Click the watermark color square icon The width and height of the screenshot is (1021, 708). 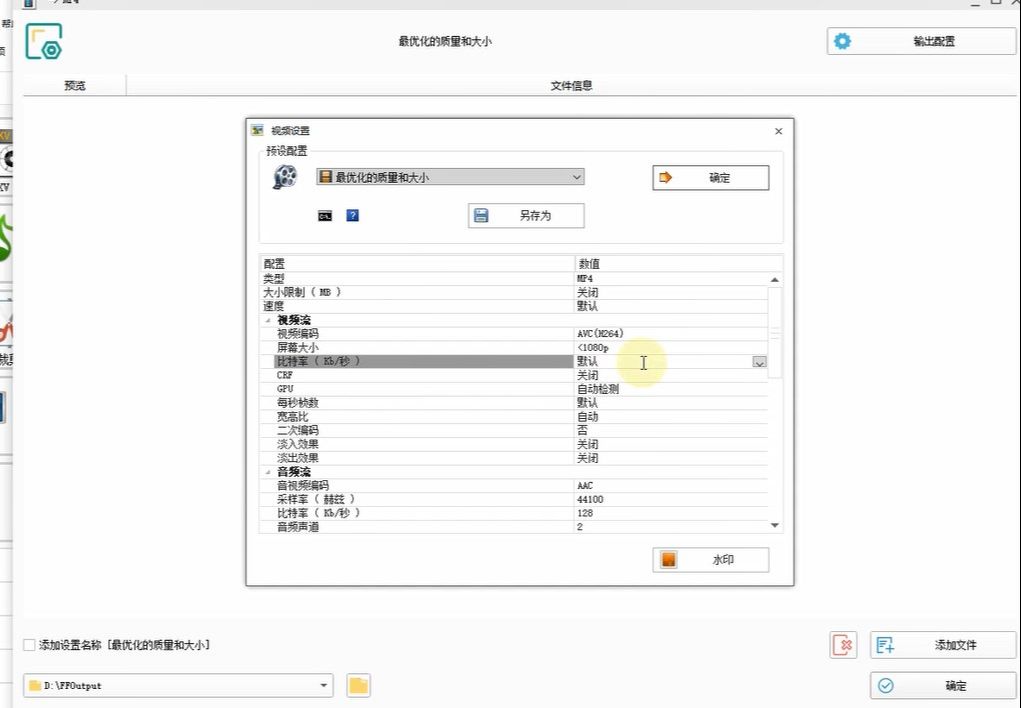pos(669,559)
